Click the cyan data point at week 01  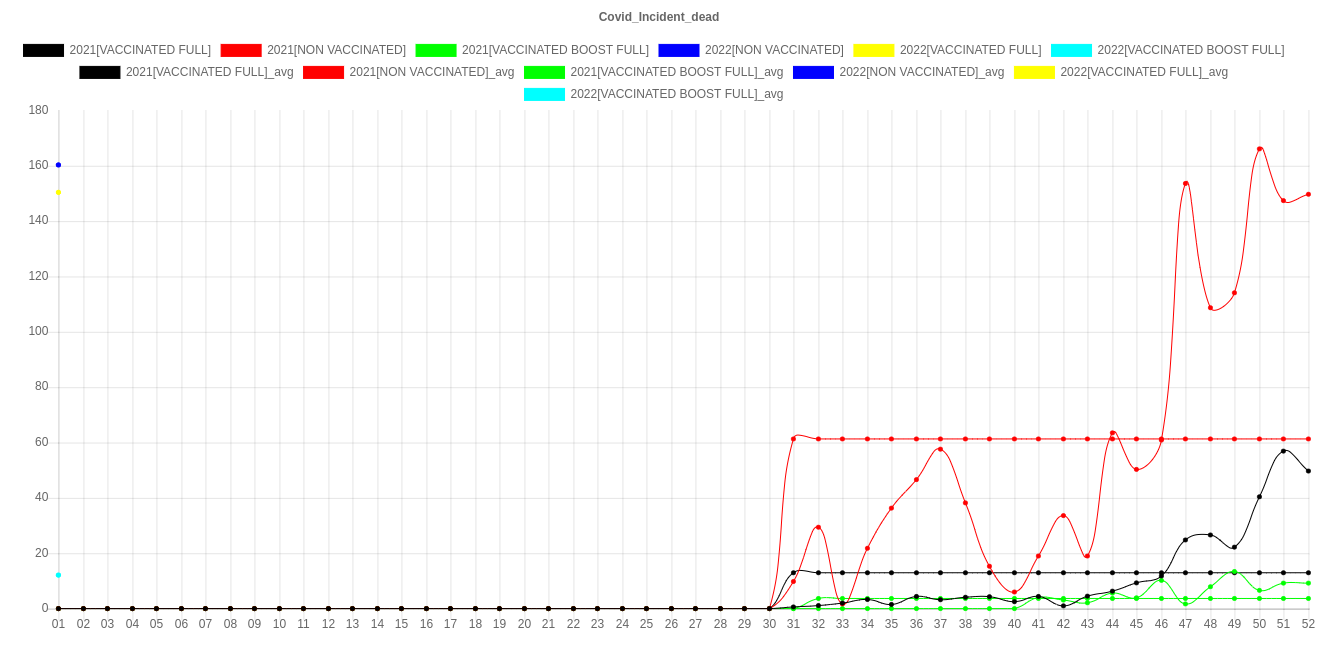pos(58,575)
